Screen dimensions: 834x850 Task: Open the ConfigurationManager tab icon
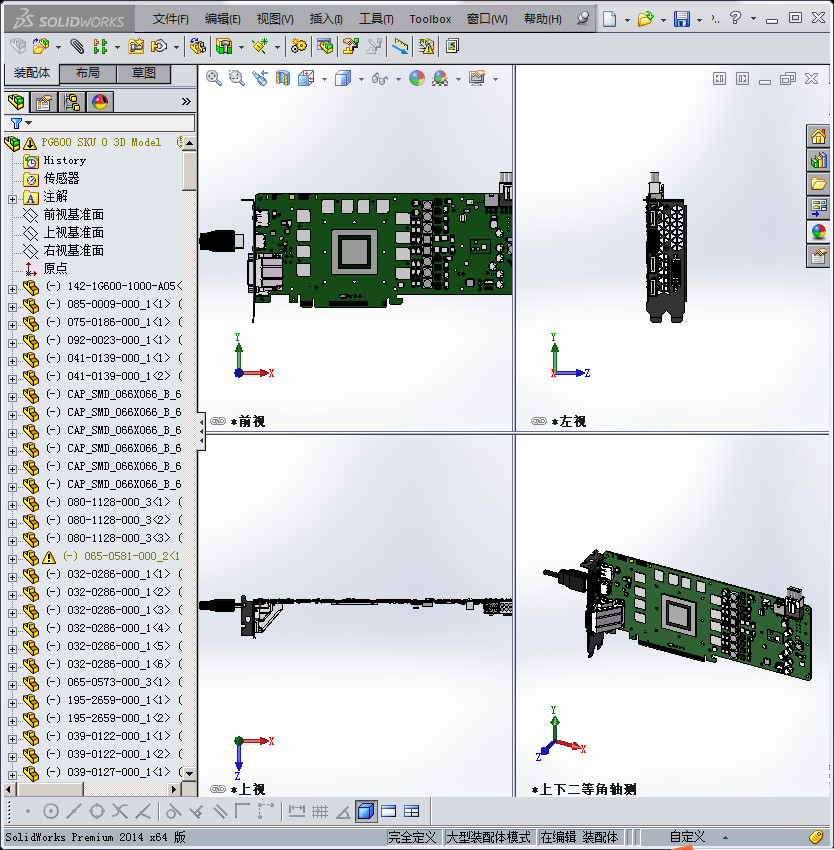pyautogui.click(x=72, y=102)
